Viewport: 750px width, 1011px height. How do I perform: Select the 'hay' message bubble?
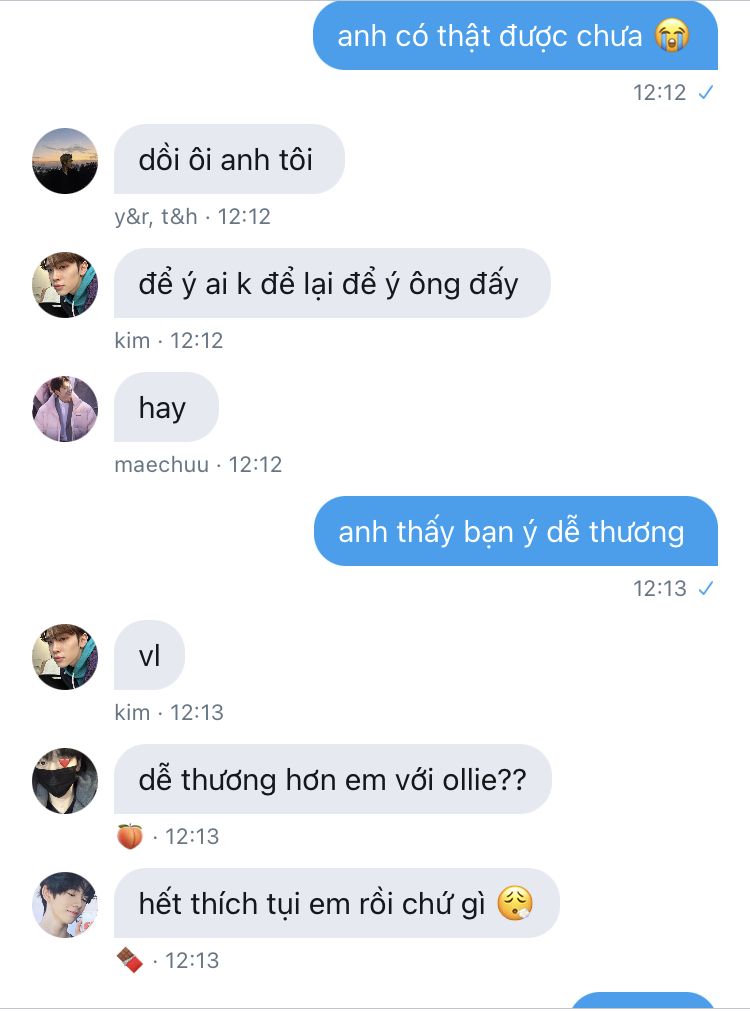tap(166, 407)
